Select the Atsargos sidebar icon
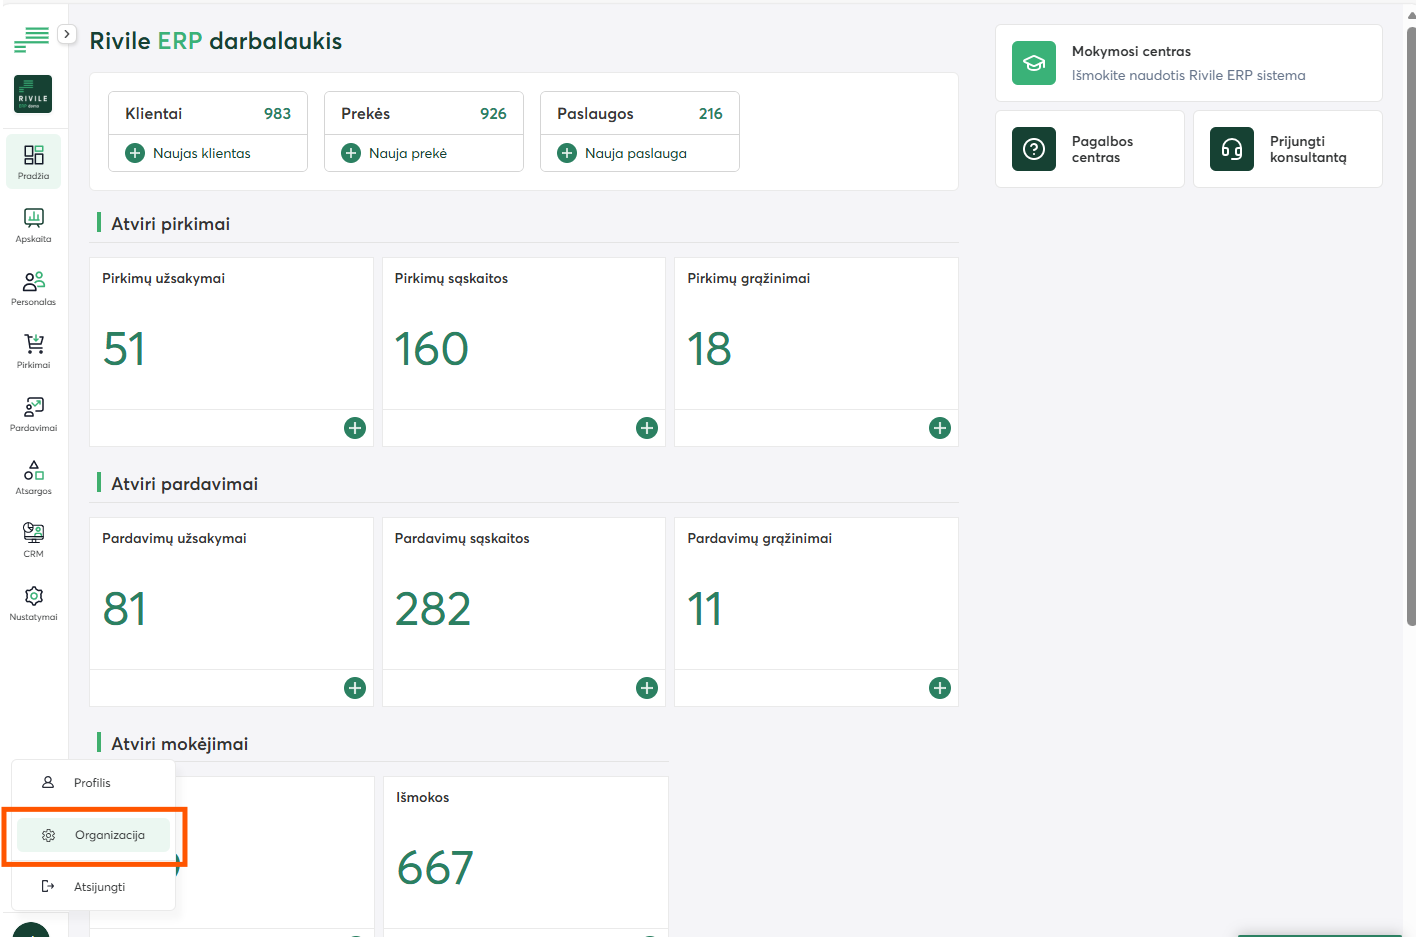 click(33, 477)
